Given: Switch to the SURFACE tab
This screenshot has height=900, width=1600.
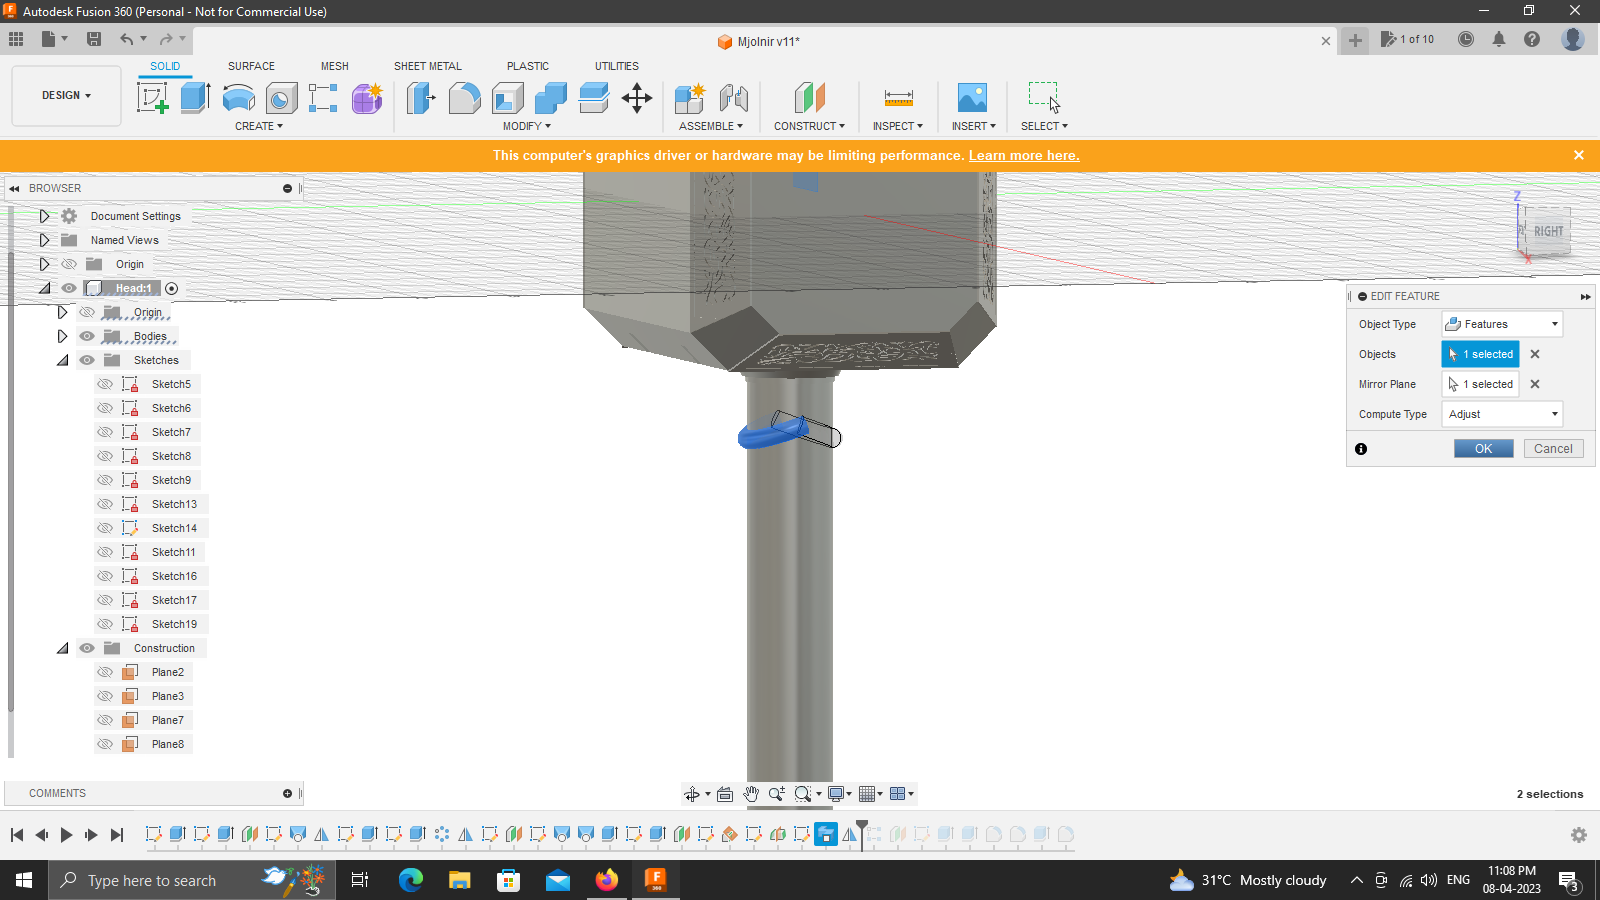Looking at the screenshot, I should click(x=251, y=66).
